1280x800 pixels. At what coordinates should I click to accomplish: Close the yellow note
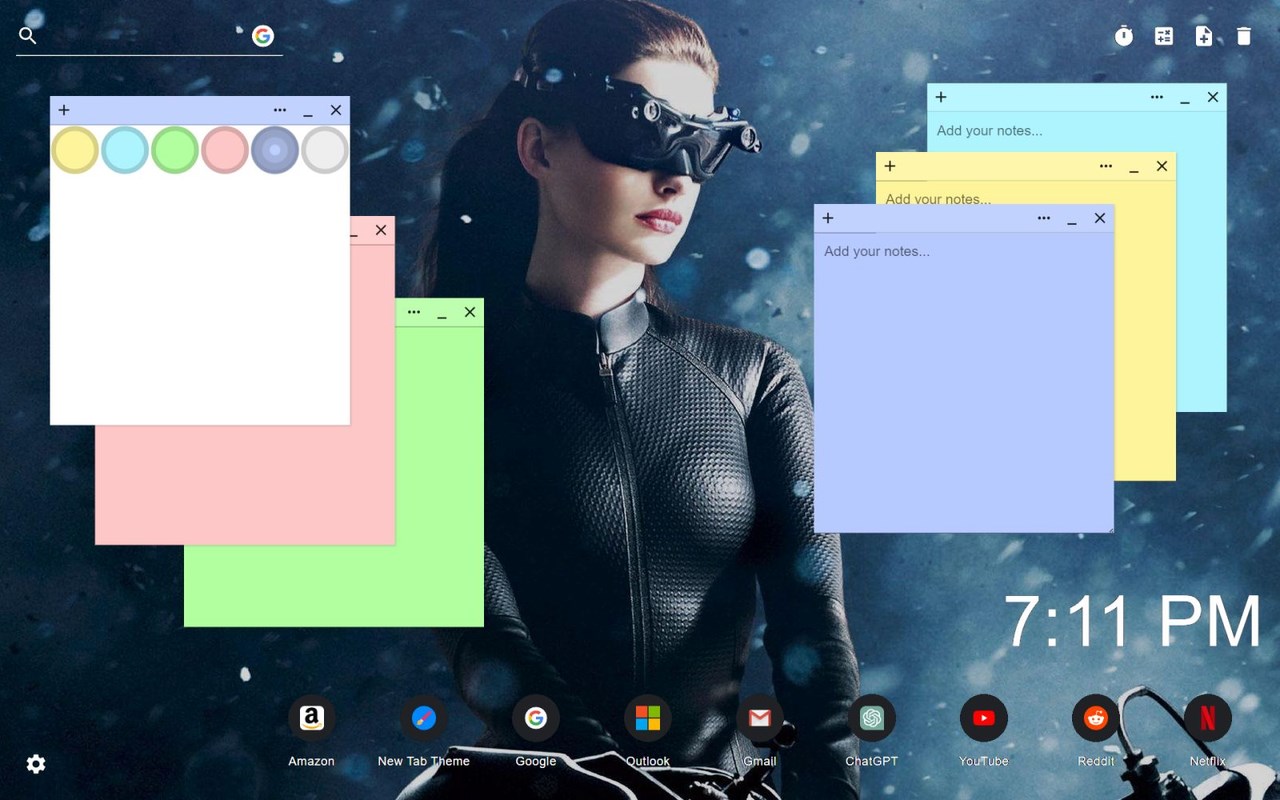(1162, 166)
